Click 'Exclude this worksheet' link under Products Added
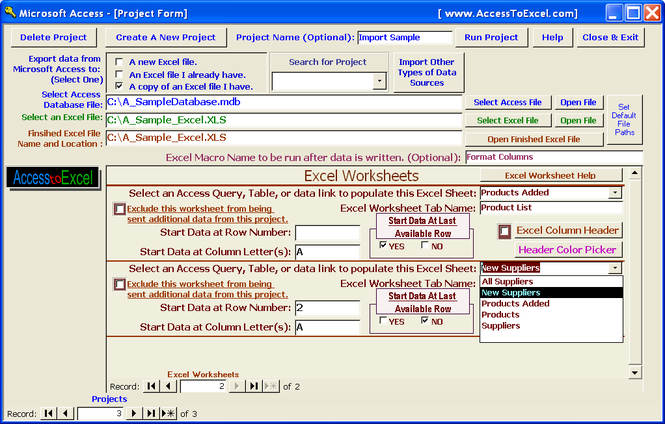The image size is (665, 424). click(207, 214)
